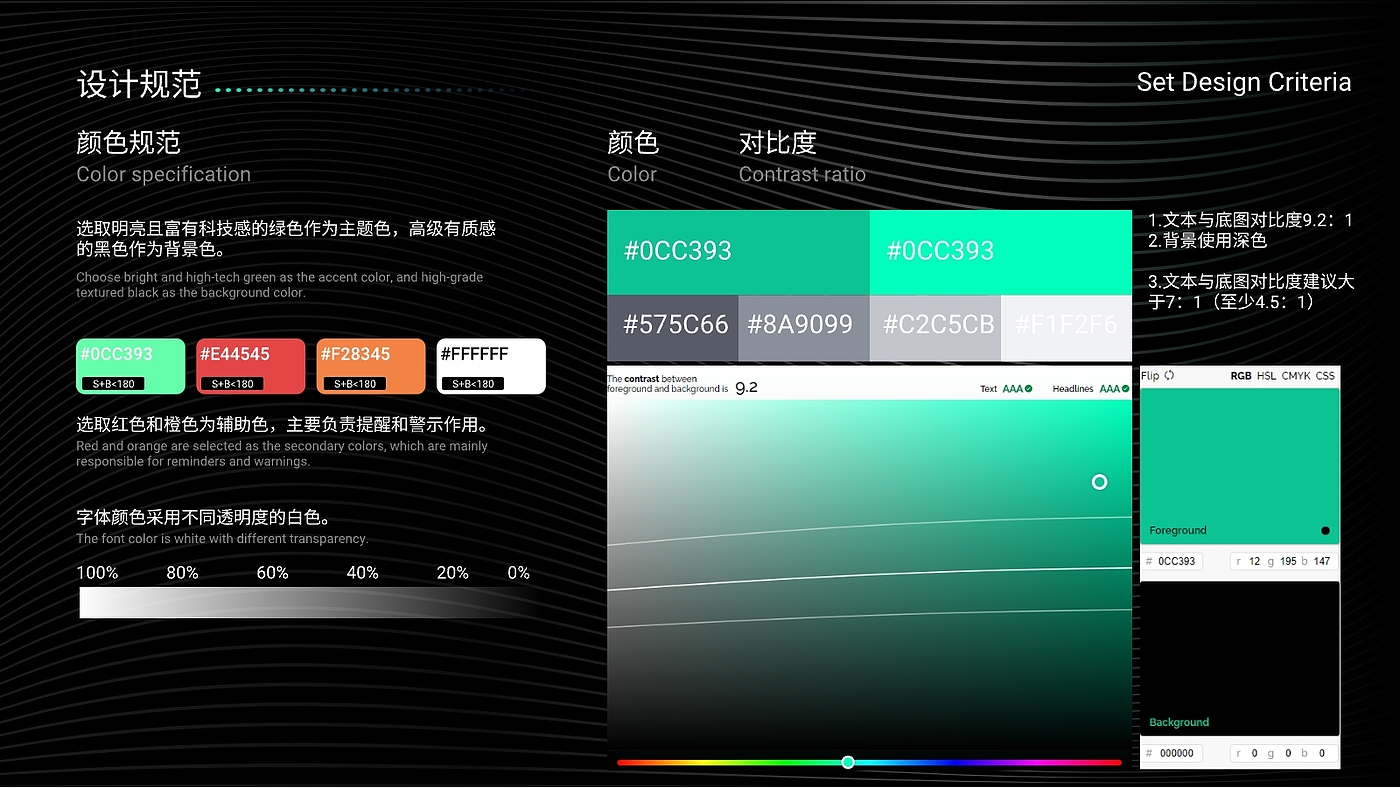Pick the #F1F2F6 near-white block
The width and height of the screenshot is (1400, 788).
click(1066, 328)
